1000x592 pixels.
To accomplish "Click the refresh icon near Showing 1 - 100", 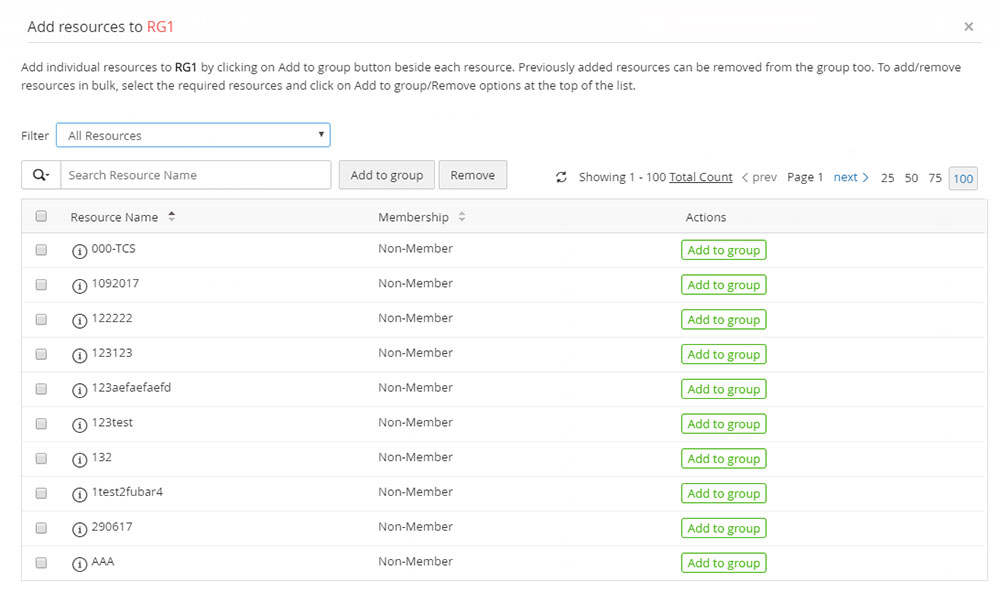I will point(561,177).
